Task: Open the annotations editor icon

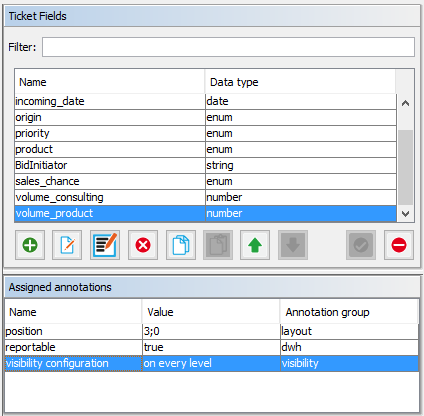Action: point(105,245)
